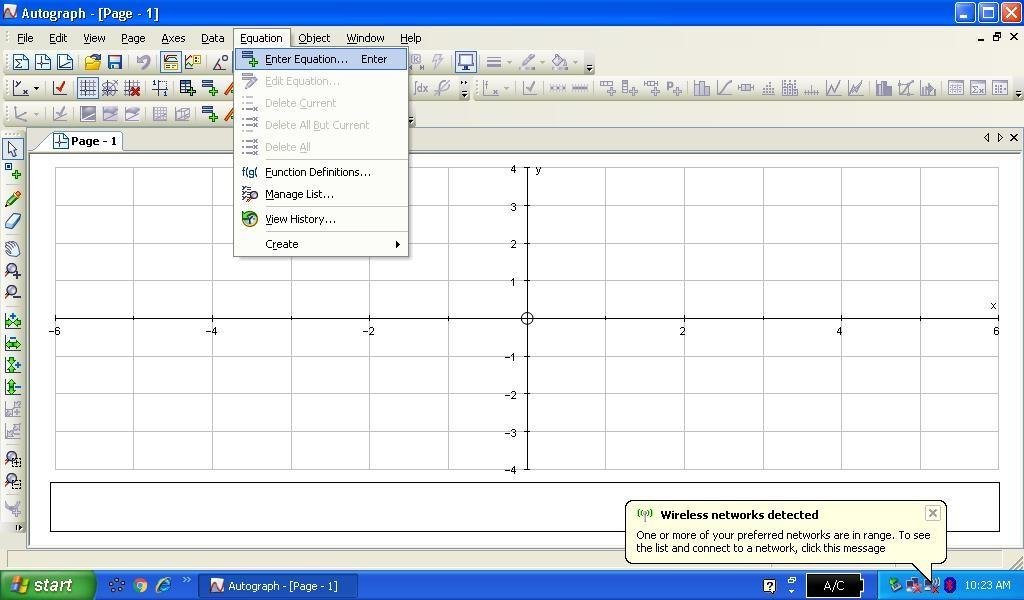Click the Open file folder icon

93,62
